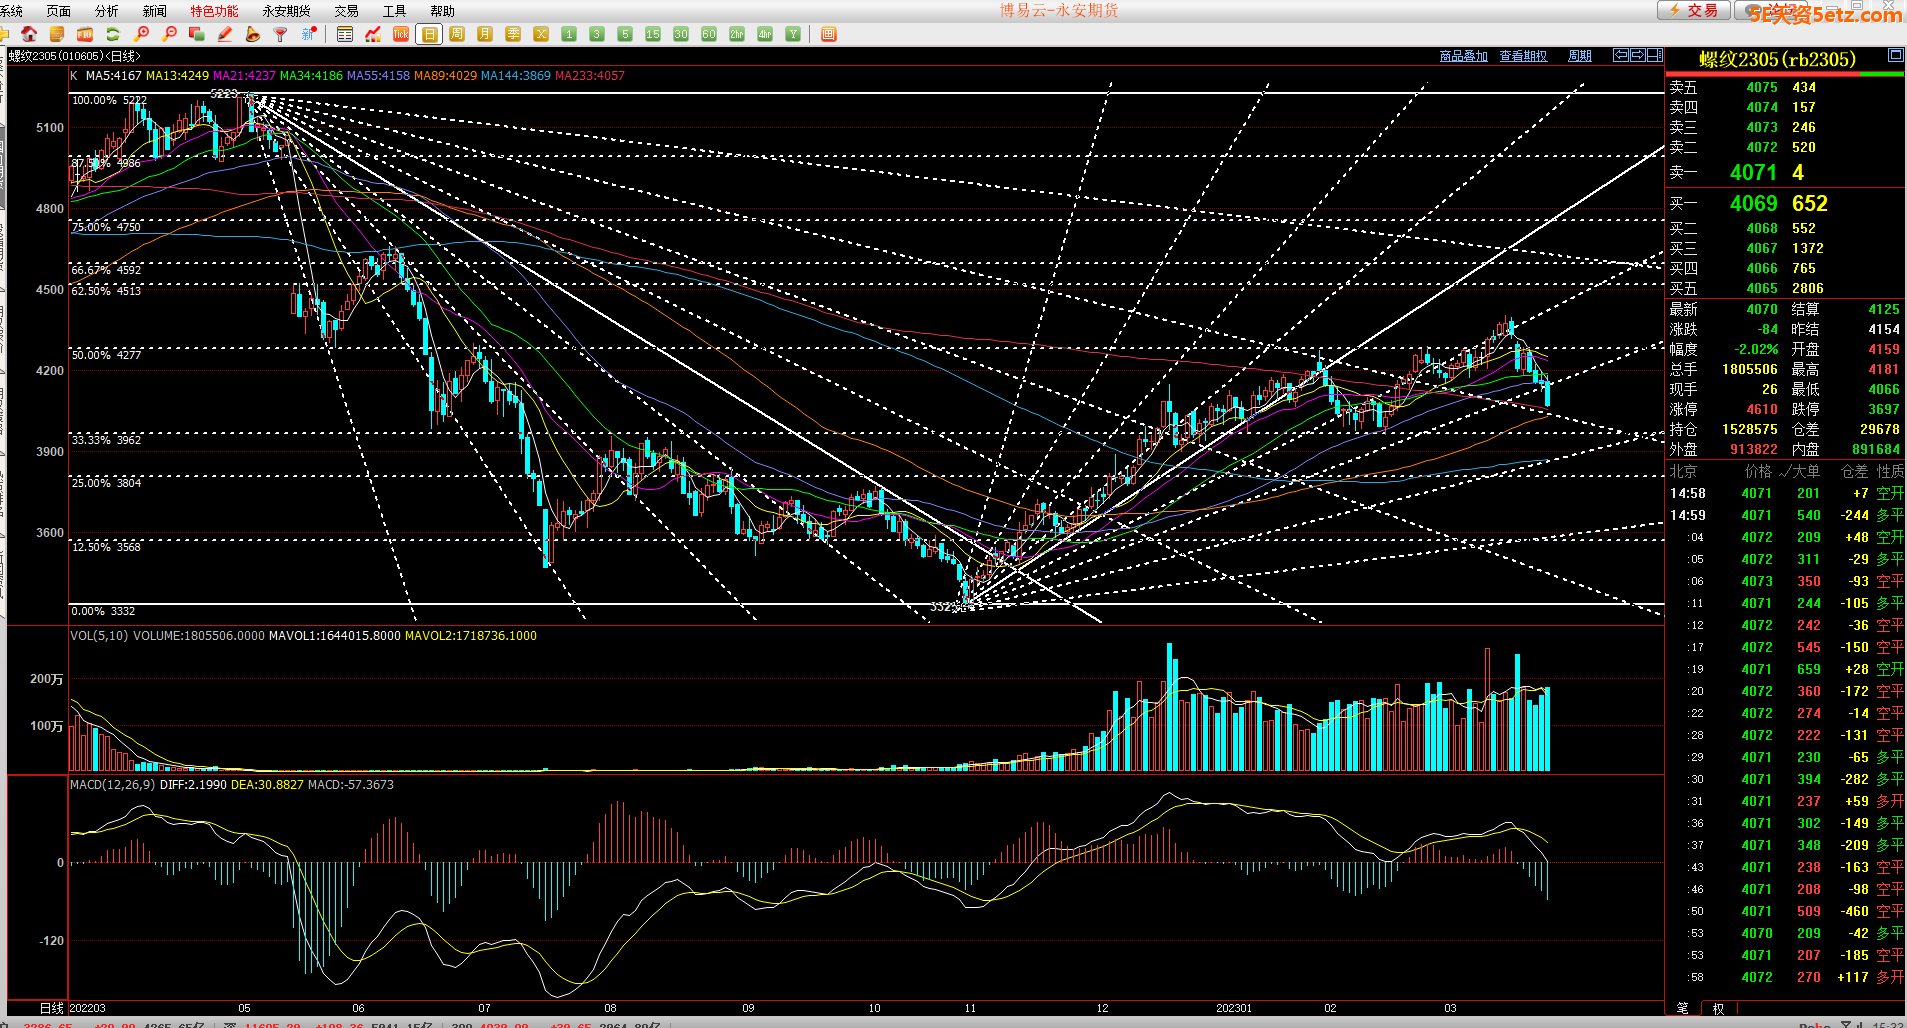This screenshot has height=1028, width=1907.
Task: Click the red-green buy/sell ratio bar
Action: 1785,73
